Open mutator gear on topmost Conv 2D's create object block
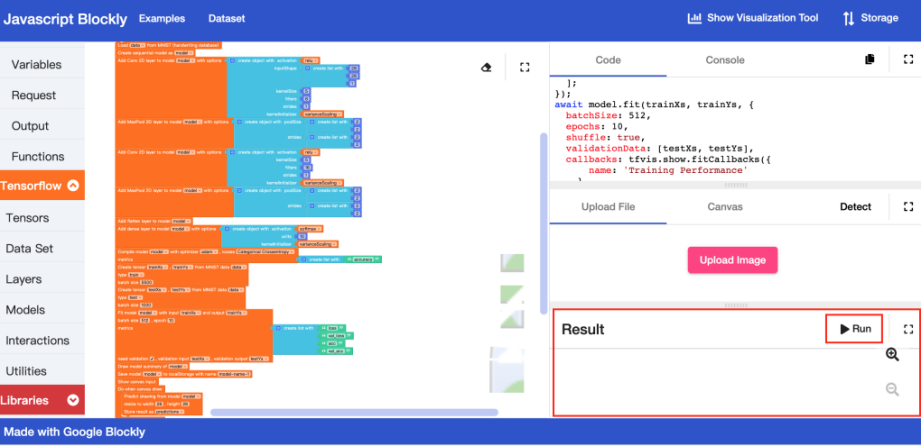The width and height of the screenshot is (921, 446). click(232, 61)
